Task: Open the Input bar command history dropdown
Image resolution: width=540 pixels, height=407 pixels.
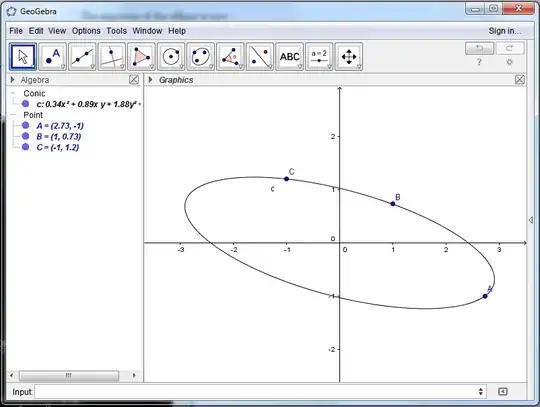Action: tap(480, 392)
